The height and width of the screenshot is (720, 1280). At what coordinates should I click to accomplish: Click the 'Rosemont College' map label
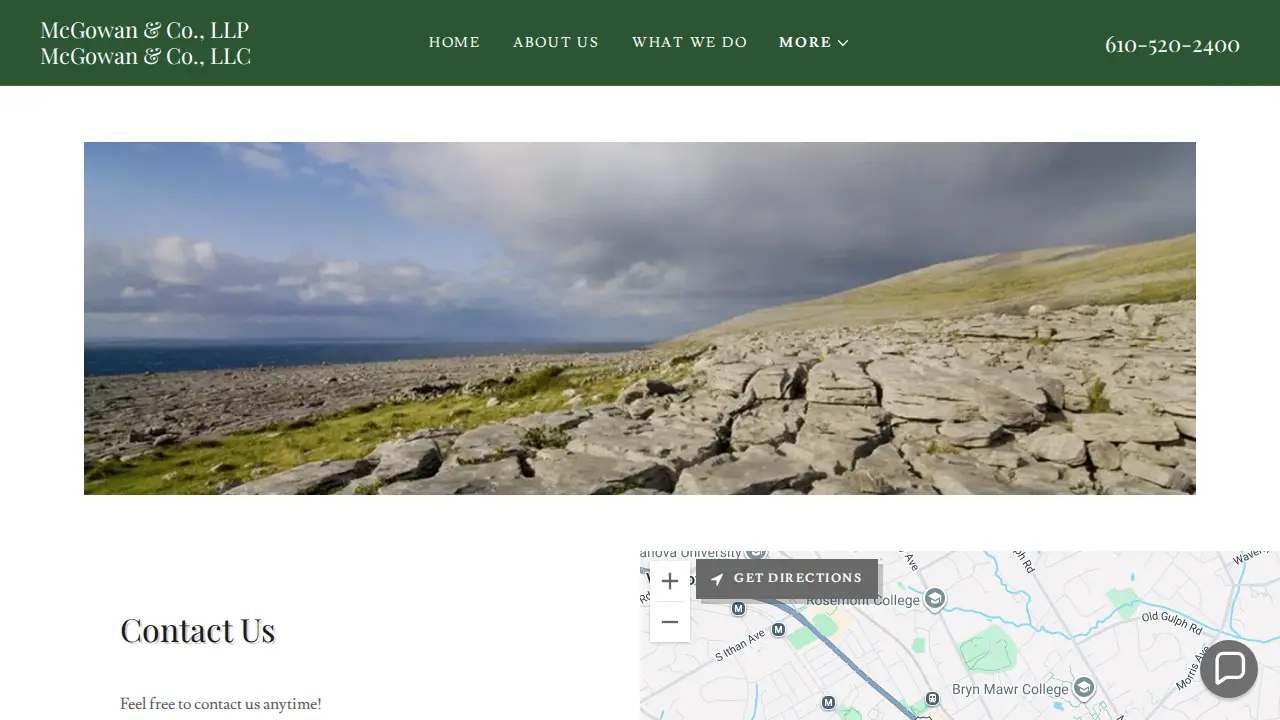pyautogui.click(x=863, y=600)
